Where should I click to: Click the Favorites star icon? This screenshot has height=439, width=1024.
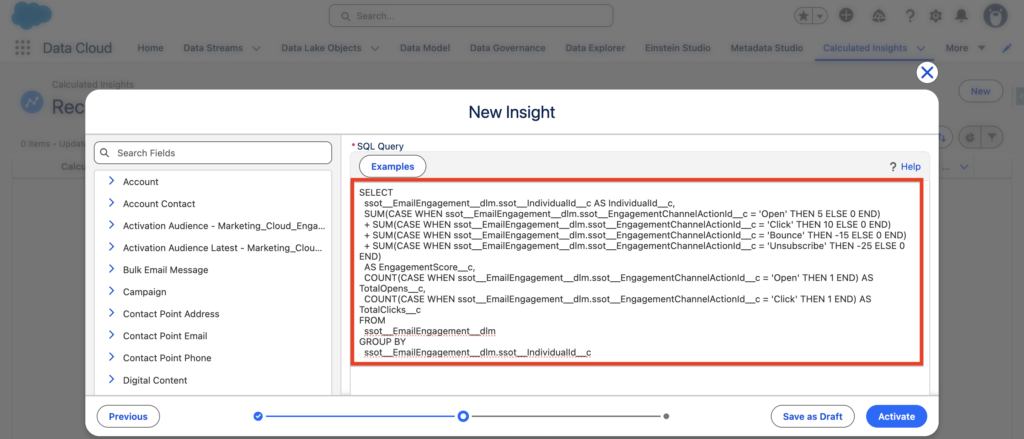pos(803,16)
